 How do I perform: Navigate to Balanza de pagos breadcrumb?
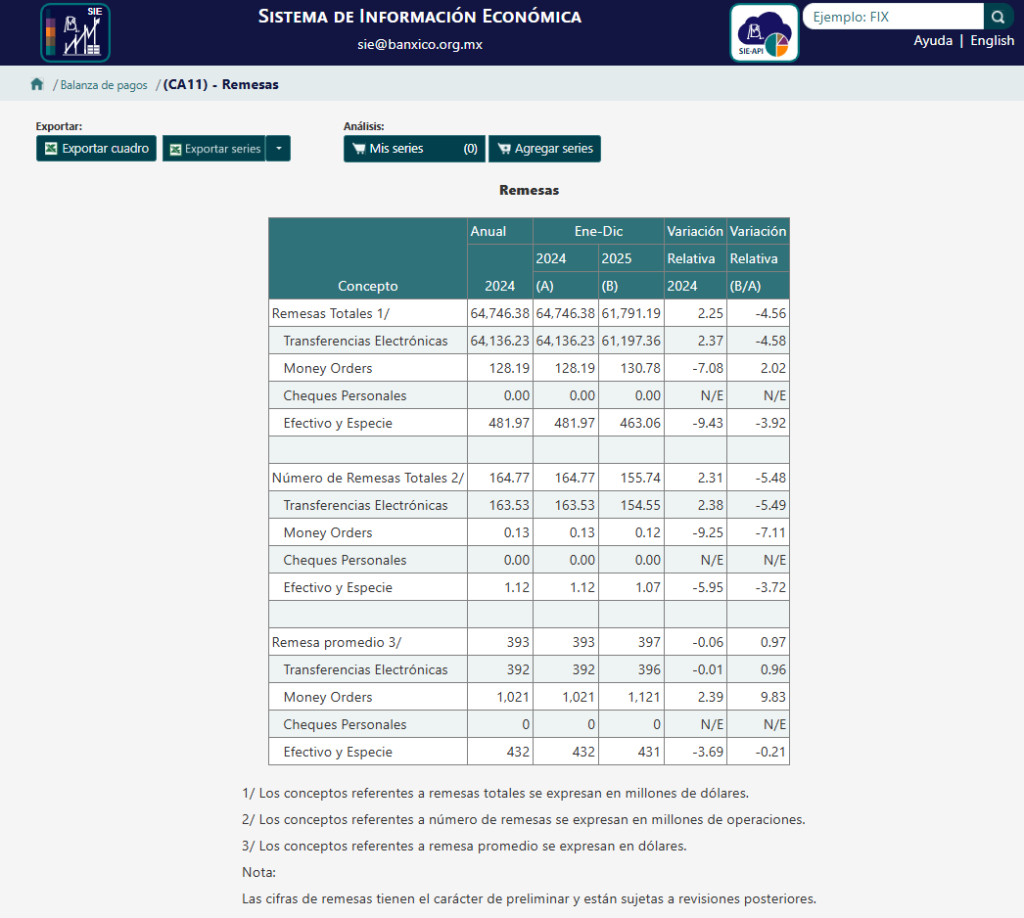coord(103,85)
